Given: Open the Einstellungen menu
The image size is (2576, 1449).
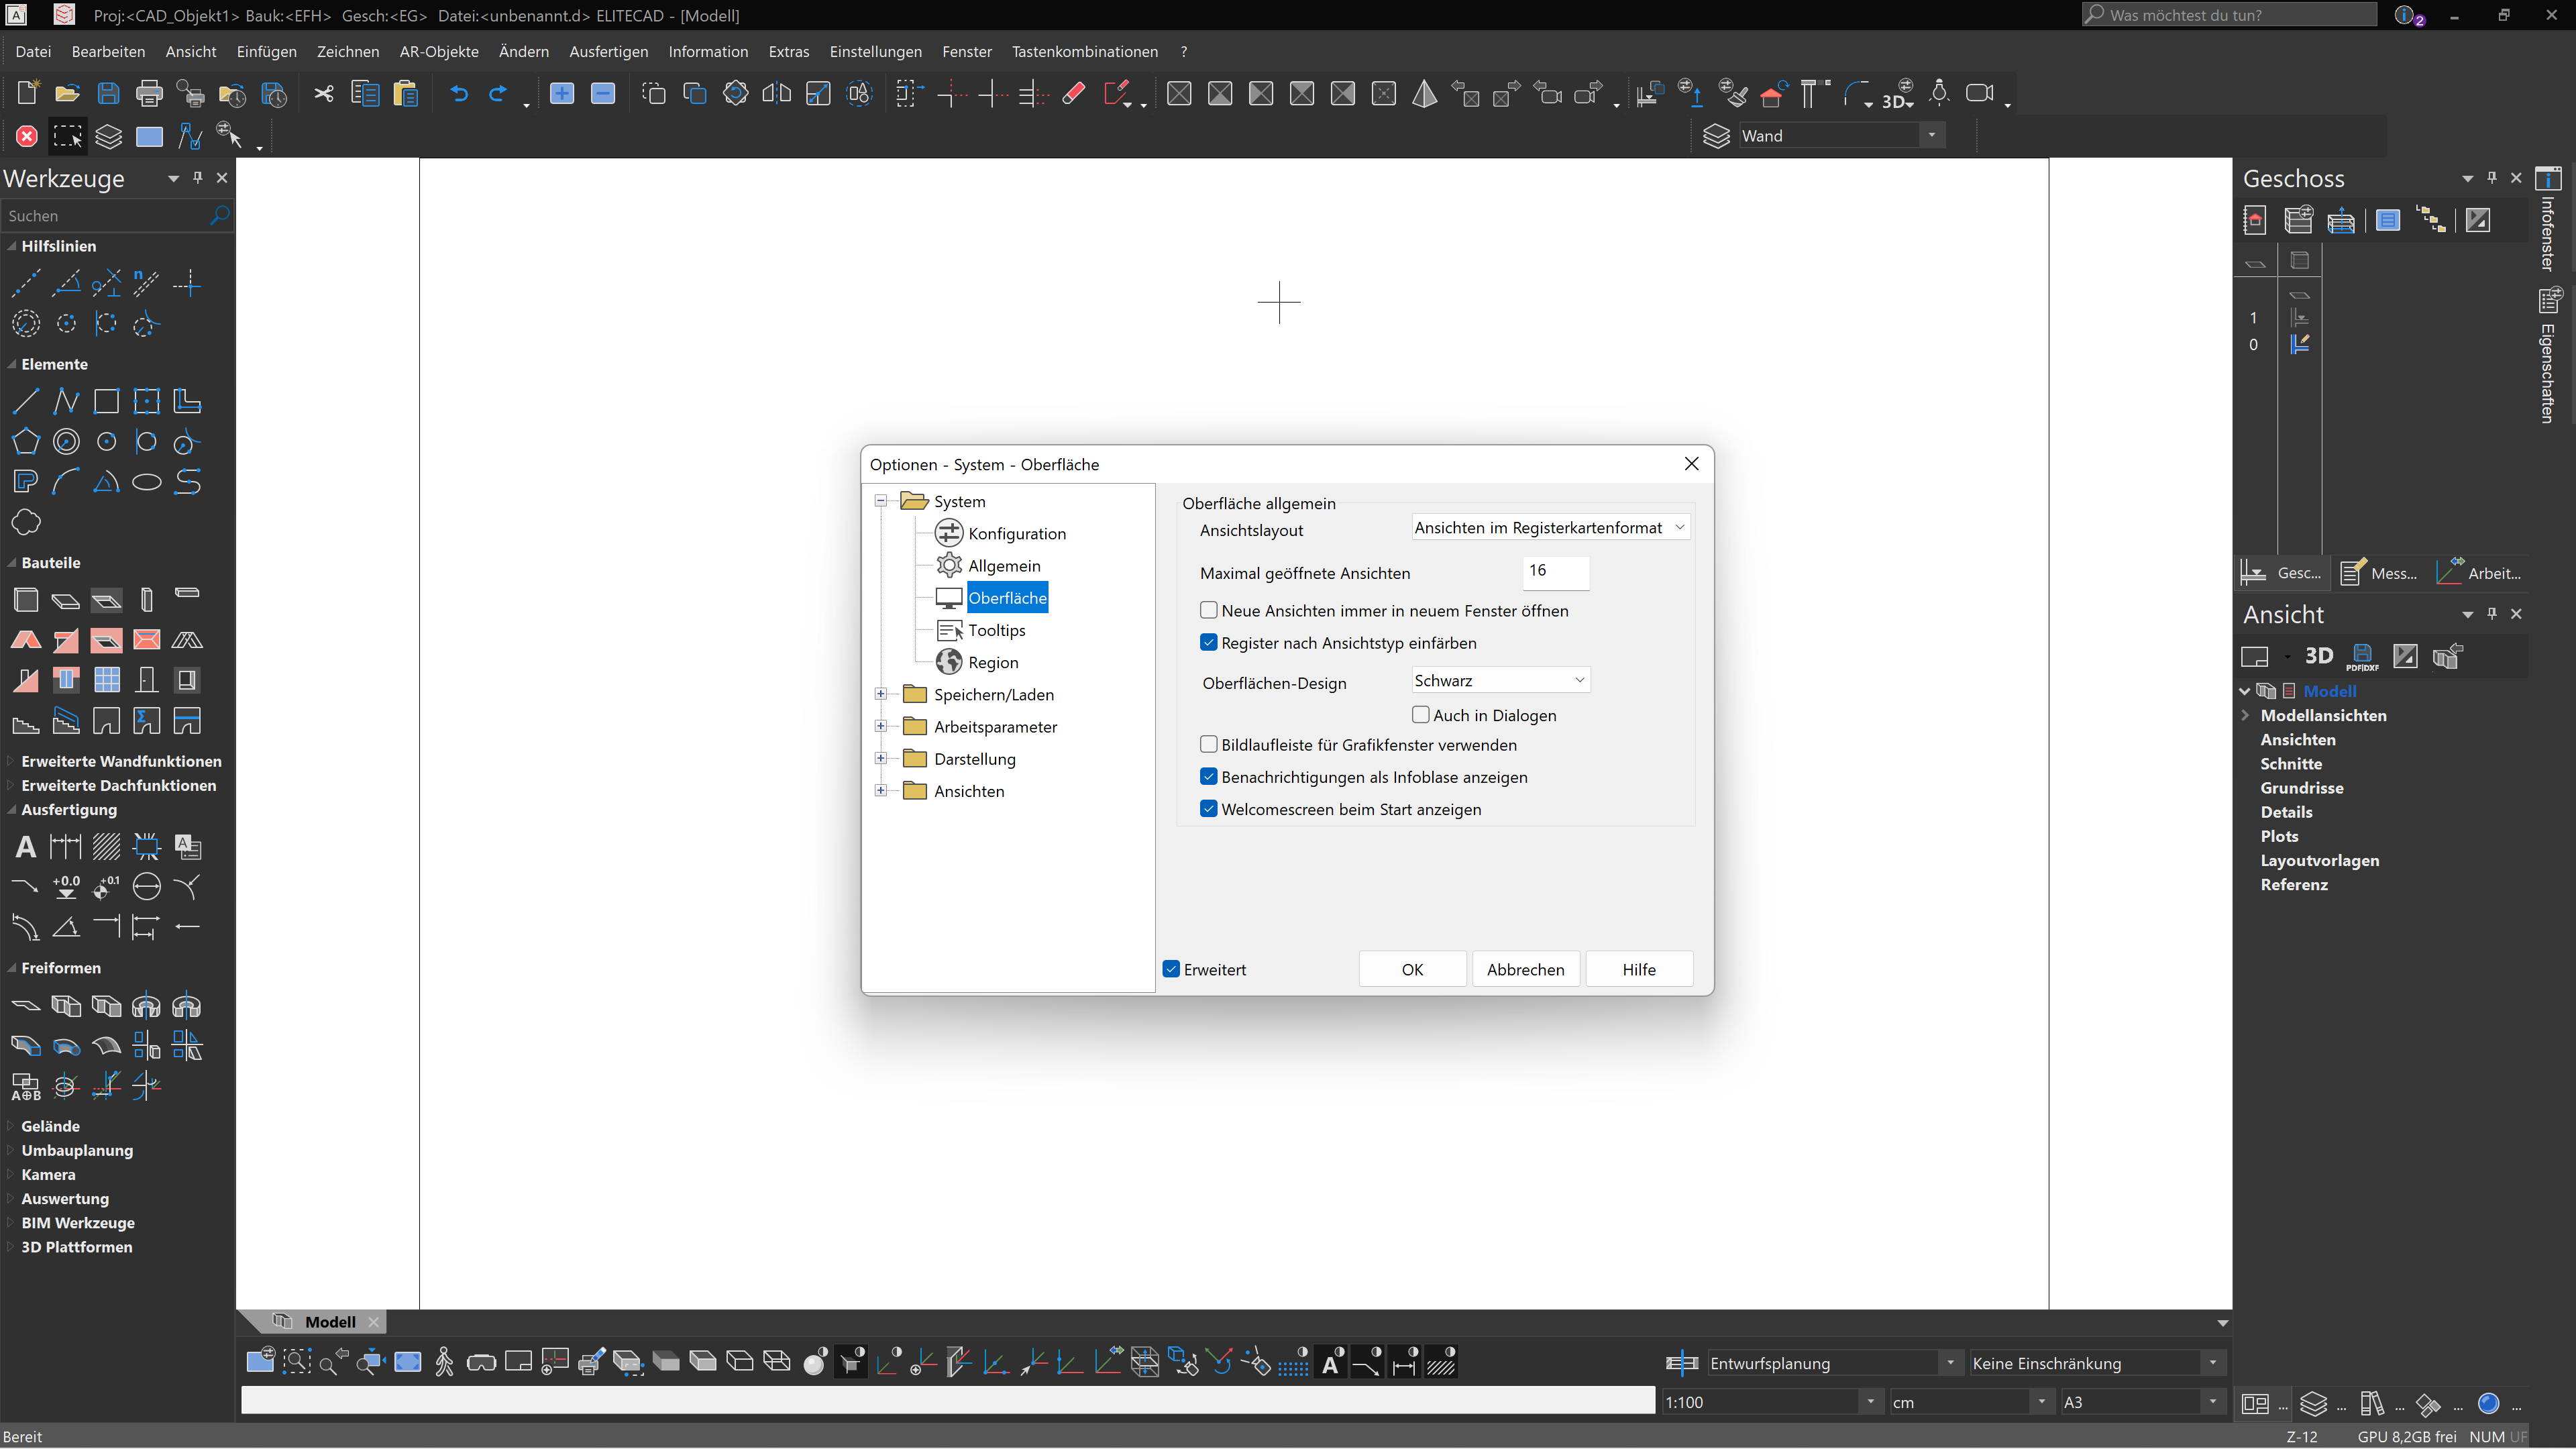Looking at the screenshot, I should 875,52.
